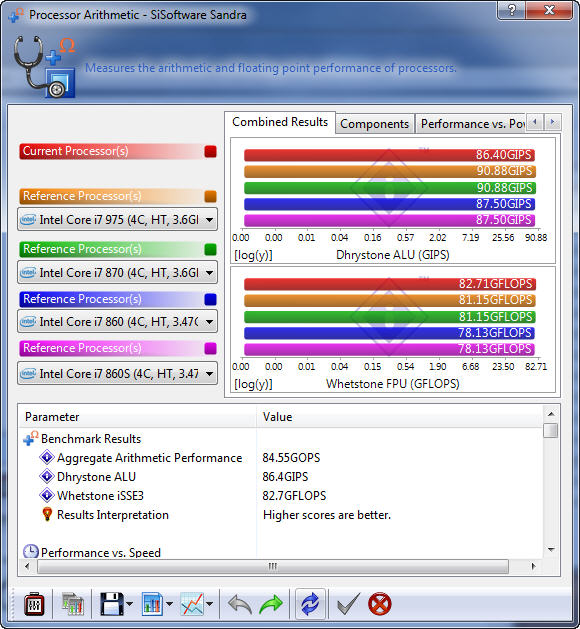This screenshot has height=629, width=580.
Task: Click the red 86.40GIPS Dhrystone bar
Action: pyautogui.click(x=389, y=155)
